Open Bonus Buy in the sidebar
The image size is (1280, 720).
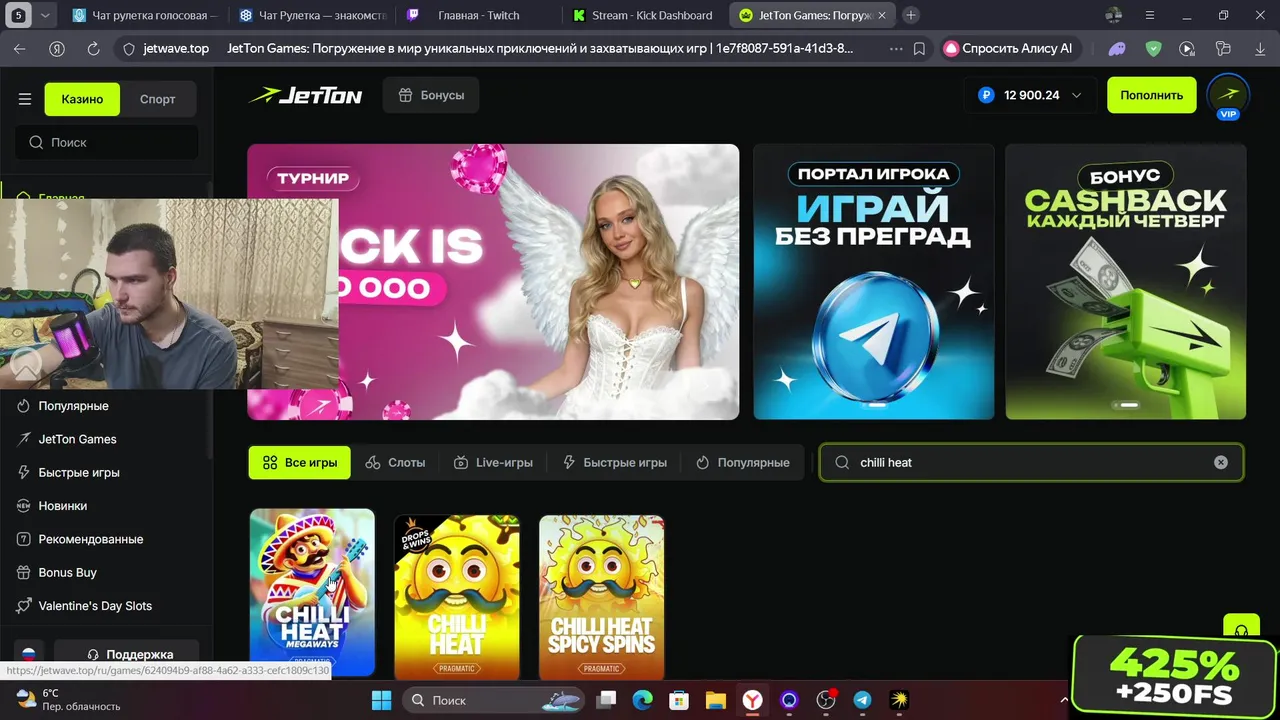[67, 572]
